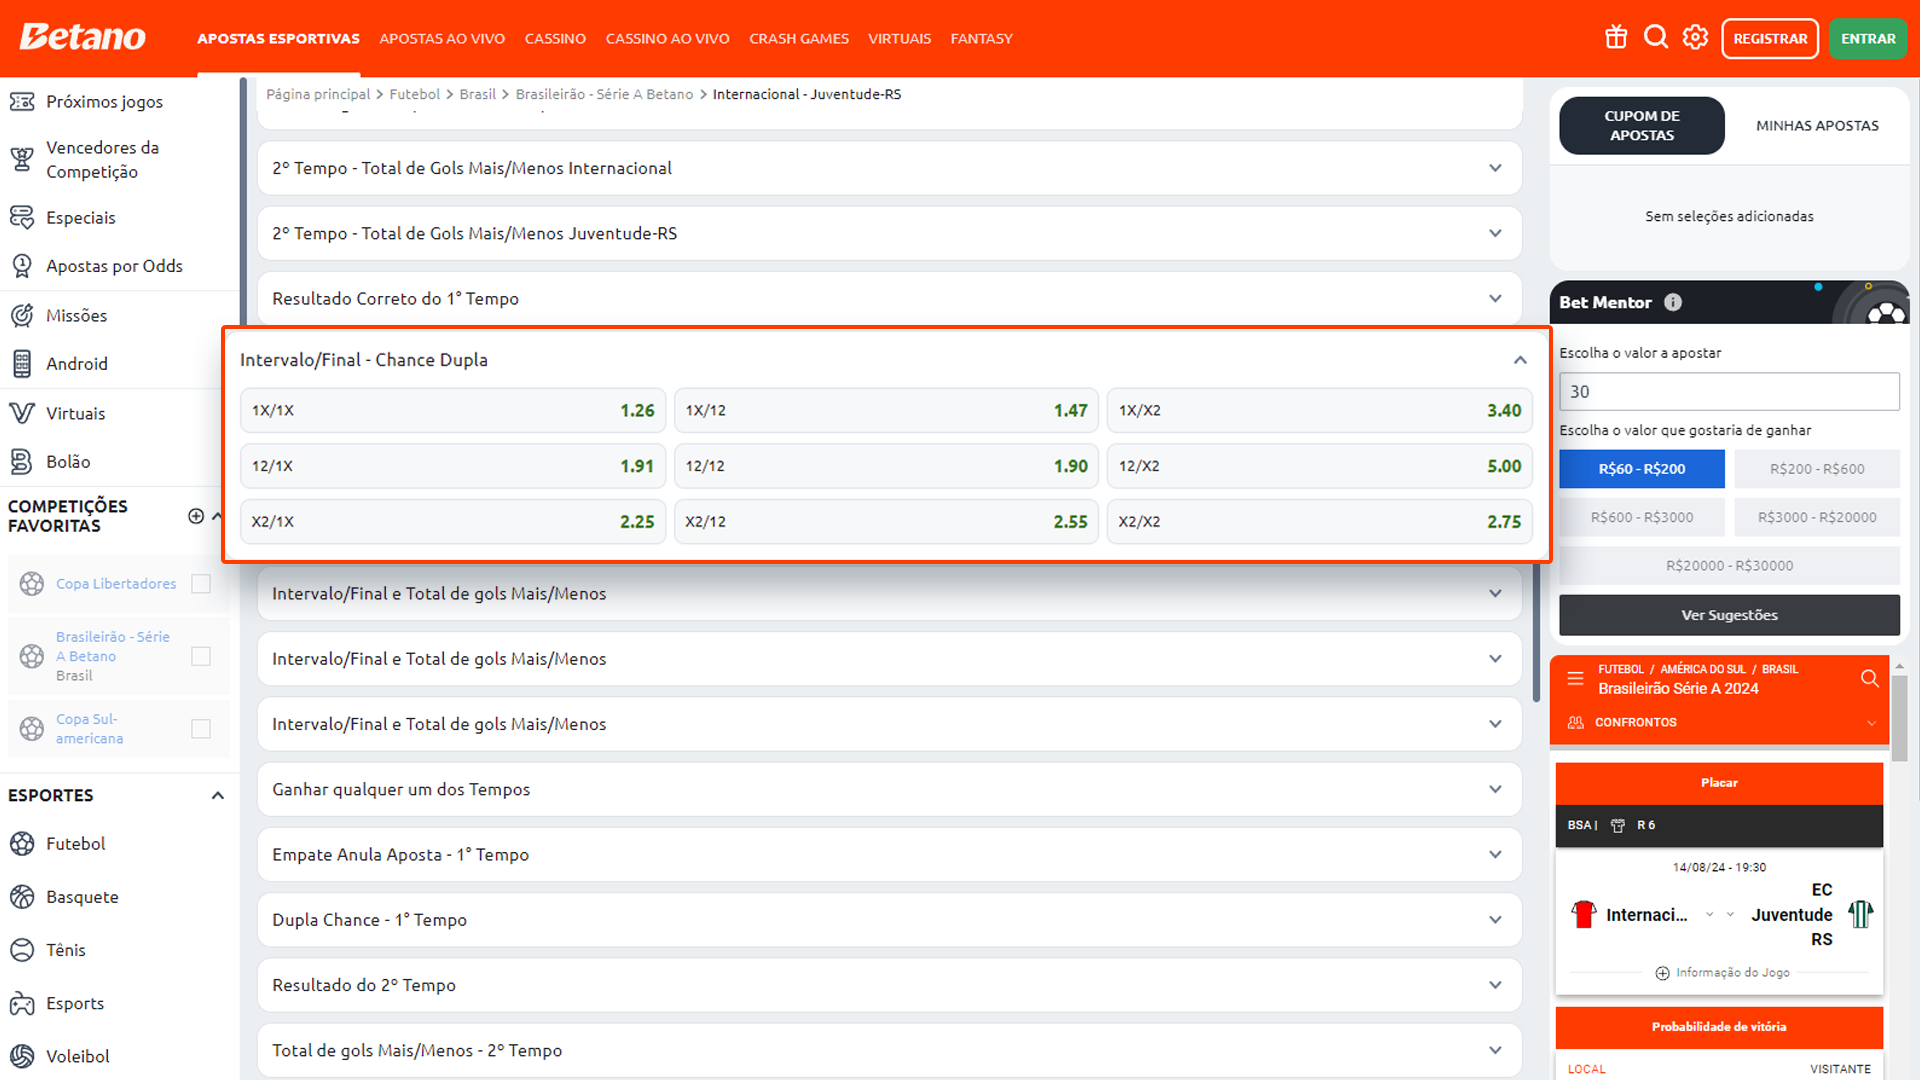1920x1080 pixels.
Task: Click the Placar header in match widget
Action: click(x=1719, y=783)
